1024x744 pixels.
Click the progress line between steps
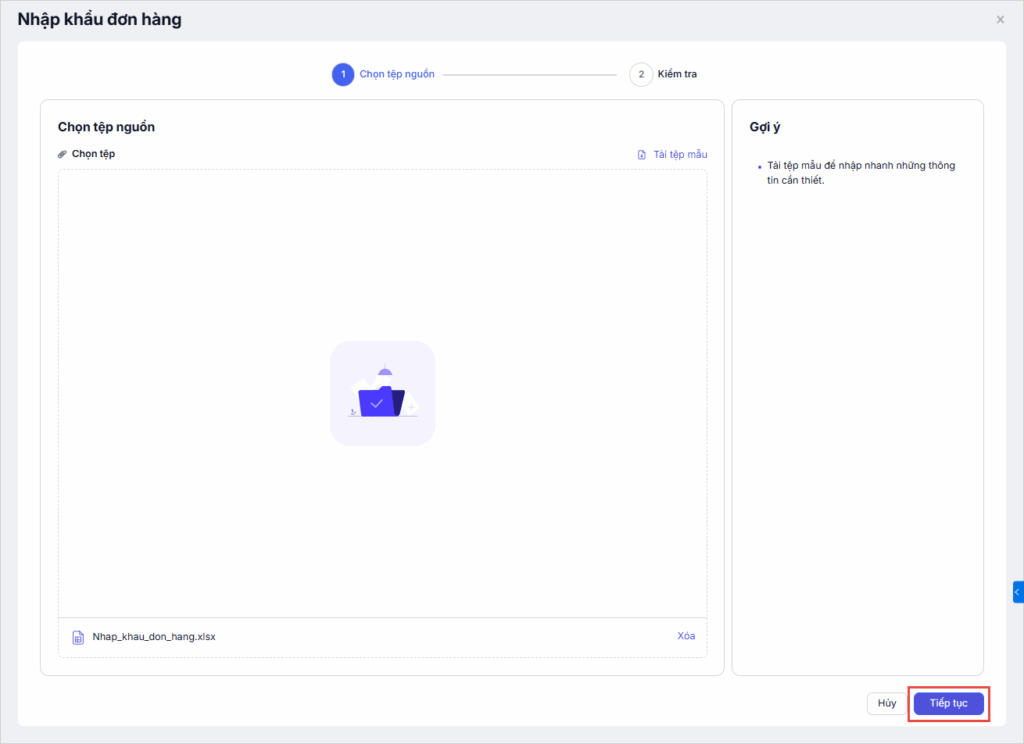click(530, 75)
